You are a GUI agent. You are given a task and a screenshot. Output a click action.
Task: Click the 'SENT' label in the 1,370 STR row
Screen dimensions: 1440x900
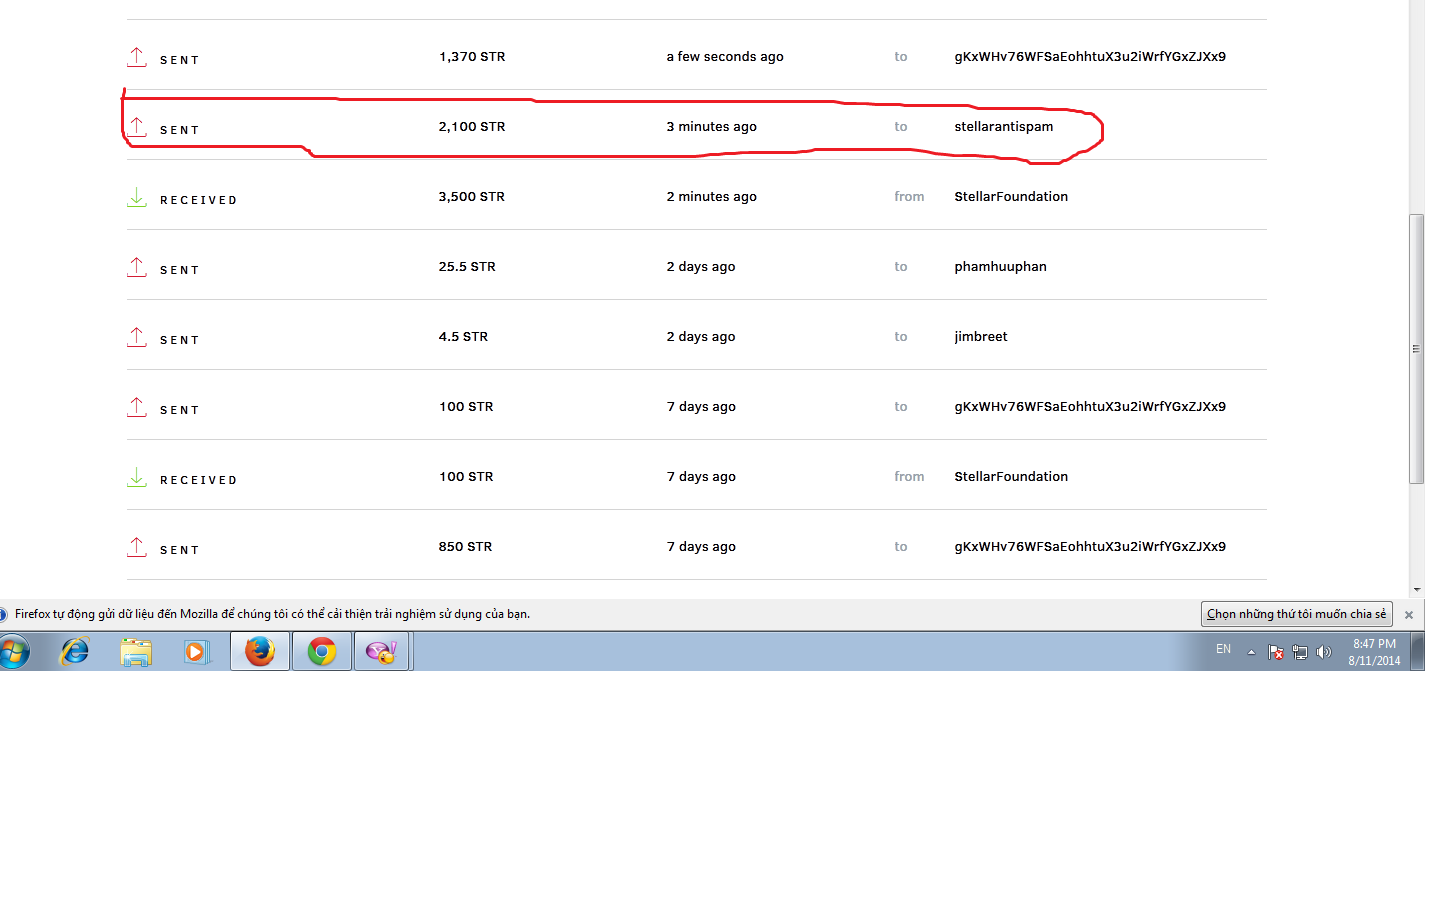click(180, 60)
